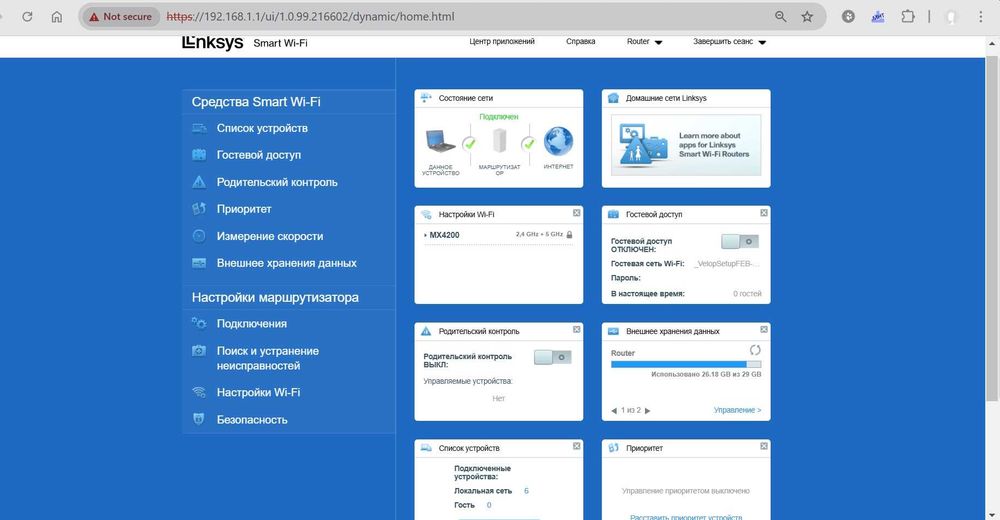Open the Завершить сеанс dropdown

(x=730, y=41)
